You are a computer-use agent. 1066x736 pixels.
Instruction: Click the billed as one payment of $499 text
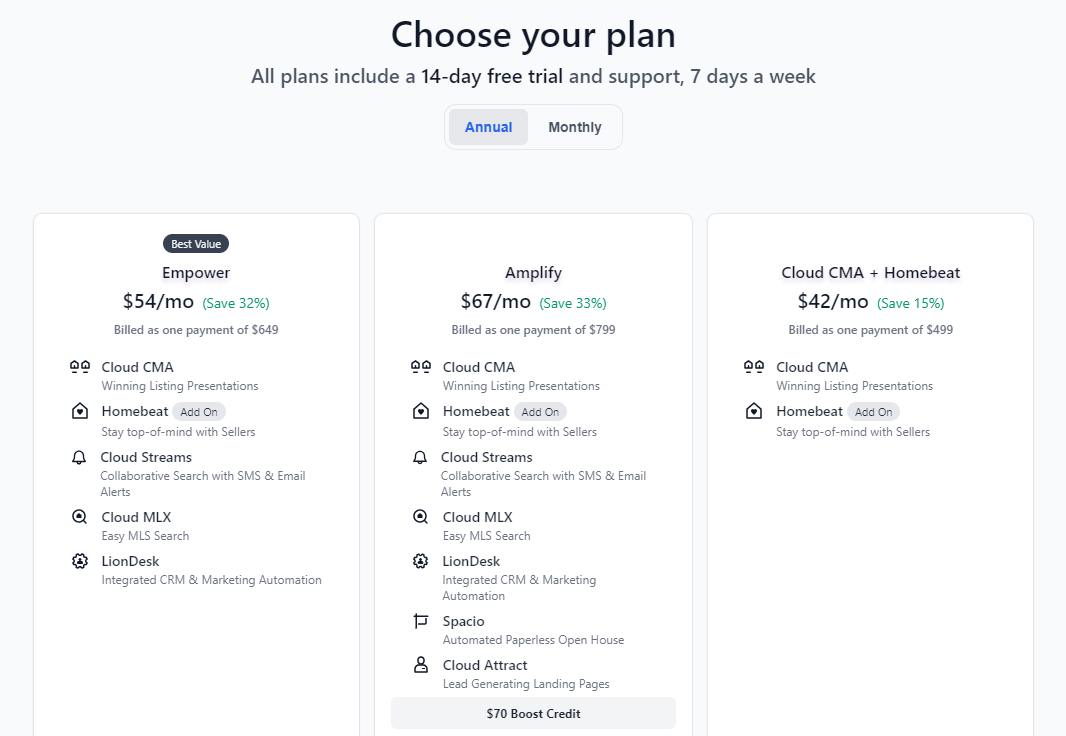pyautogui.click(x=869, y=330)
